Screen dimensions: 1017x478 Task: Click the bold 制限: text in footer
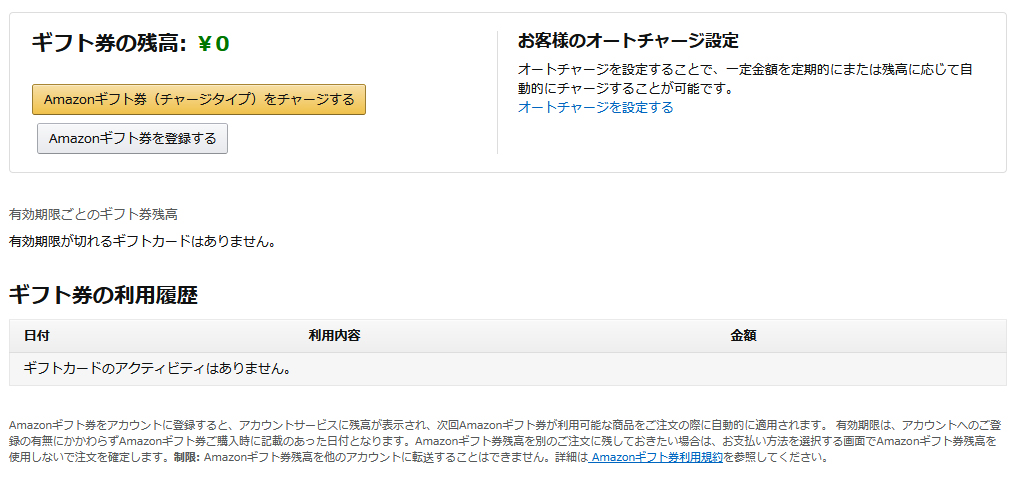[x=187, y=457]
